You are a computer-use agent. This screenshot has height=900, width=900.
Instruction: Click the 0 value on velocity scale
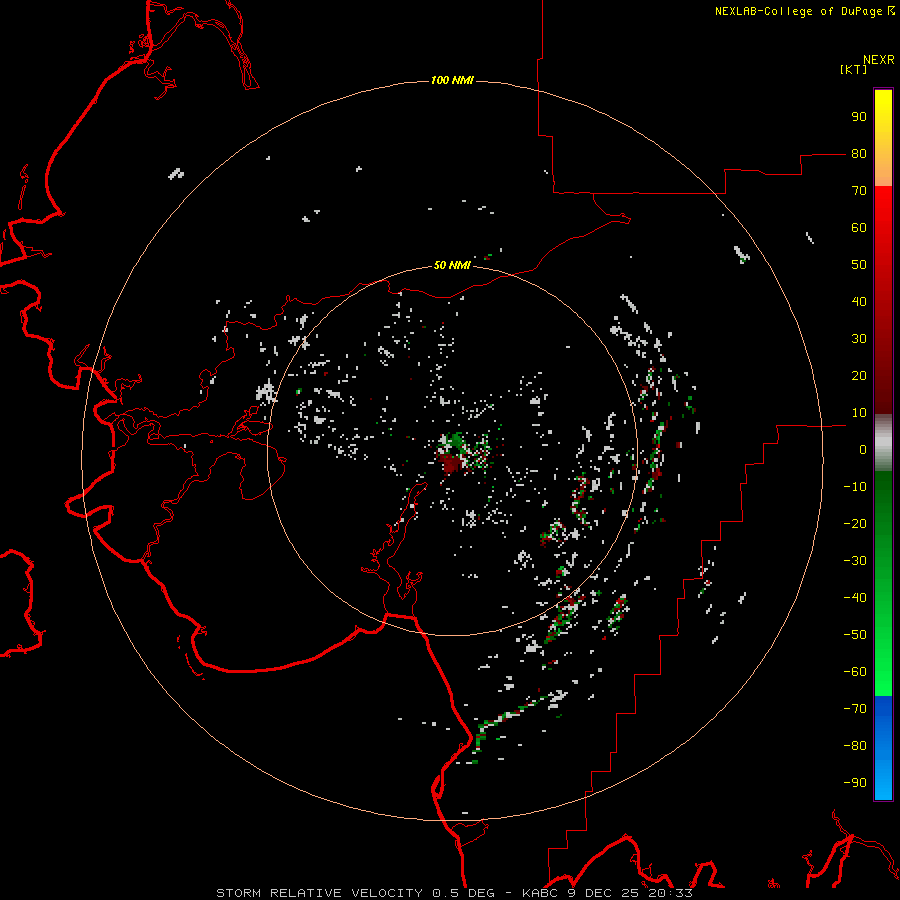(863, 450)
